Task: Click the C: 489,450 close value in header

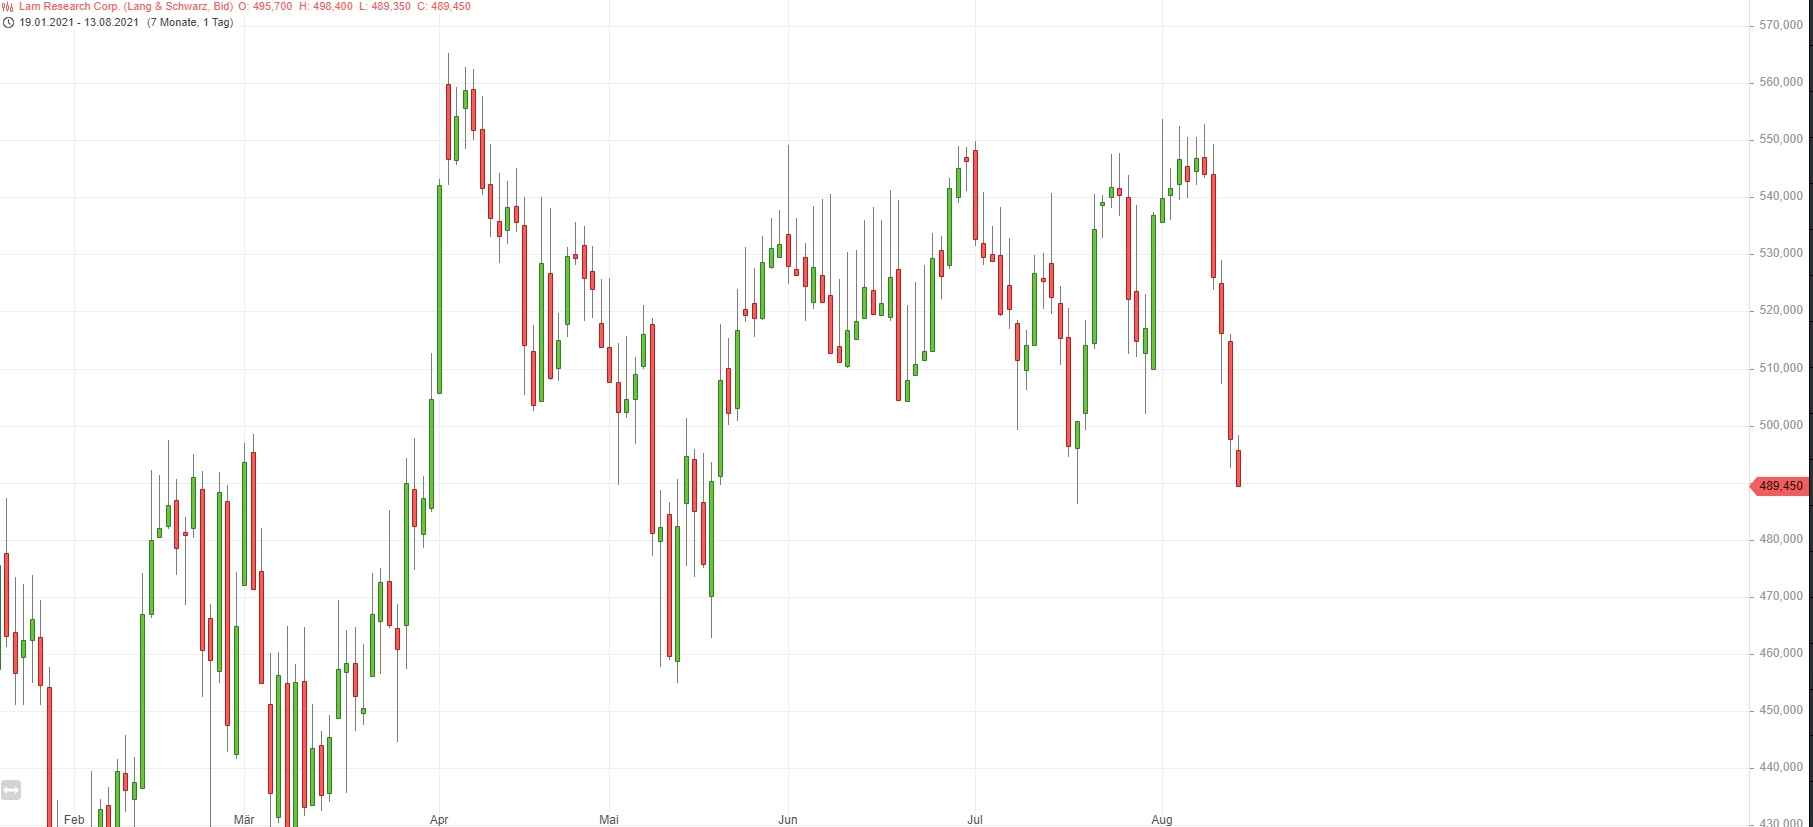Action: click(444, 6)
